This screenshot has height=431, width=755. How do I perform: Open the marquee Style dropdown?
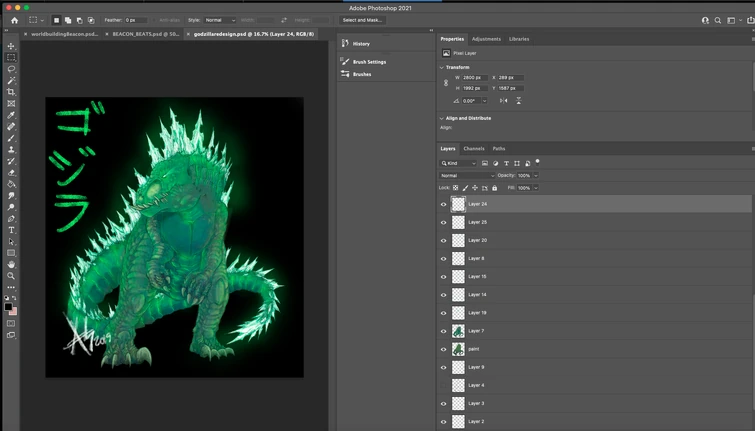[219, 20]
